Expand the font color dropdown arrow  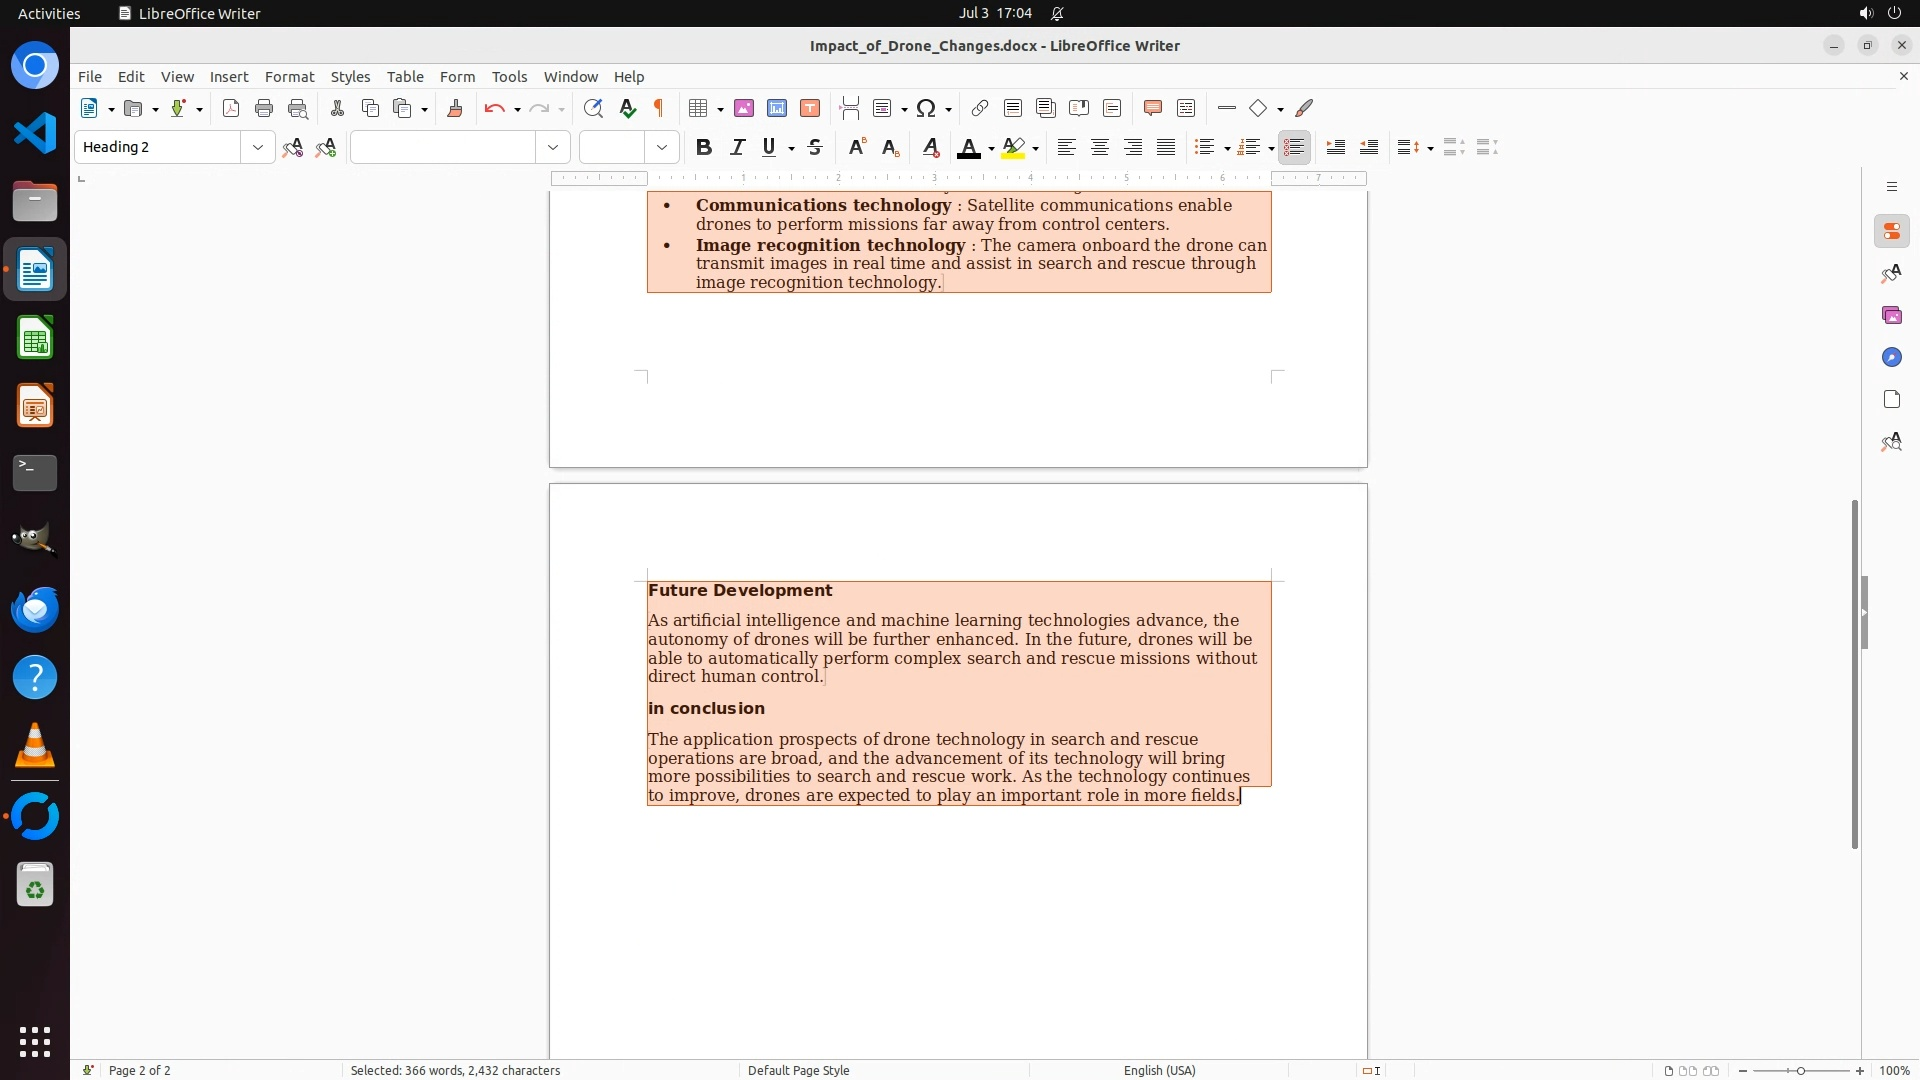991,148
